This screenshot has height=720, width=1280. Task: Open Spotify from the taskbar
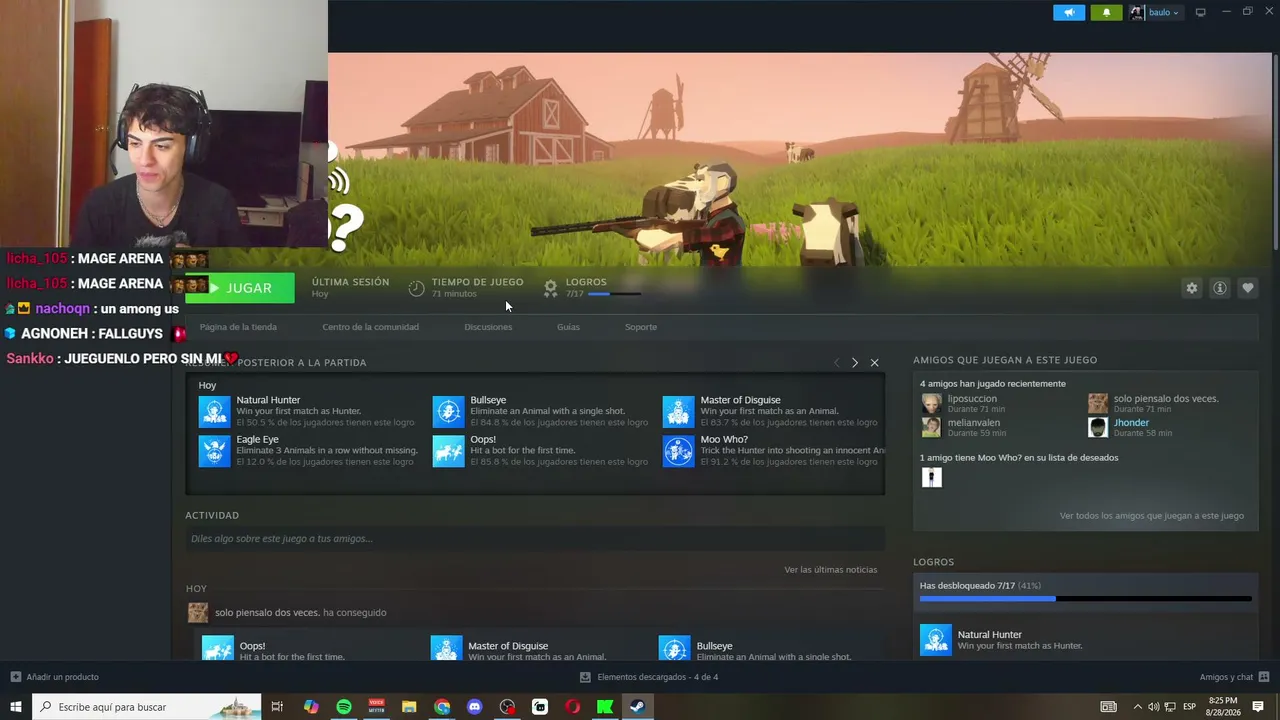coord(344,707)
